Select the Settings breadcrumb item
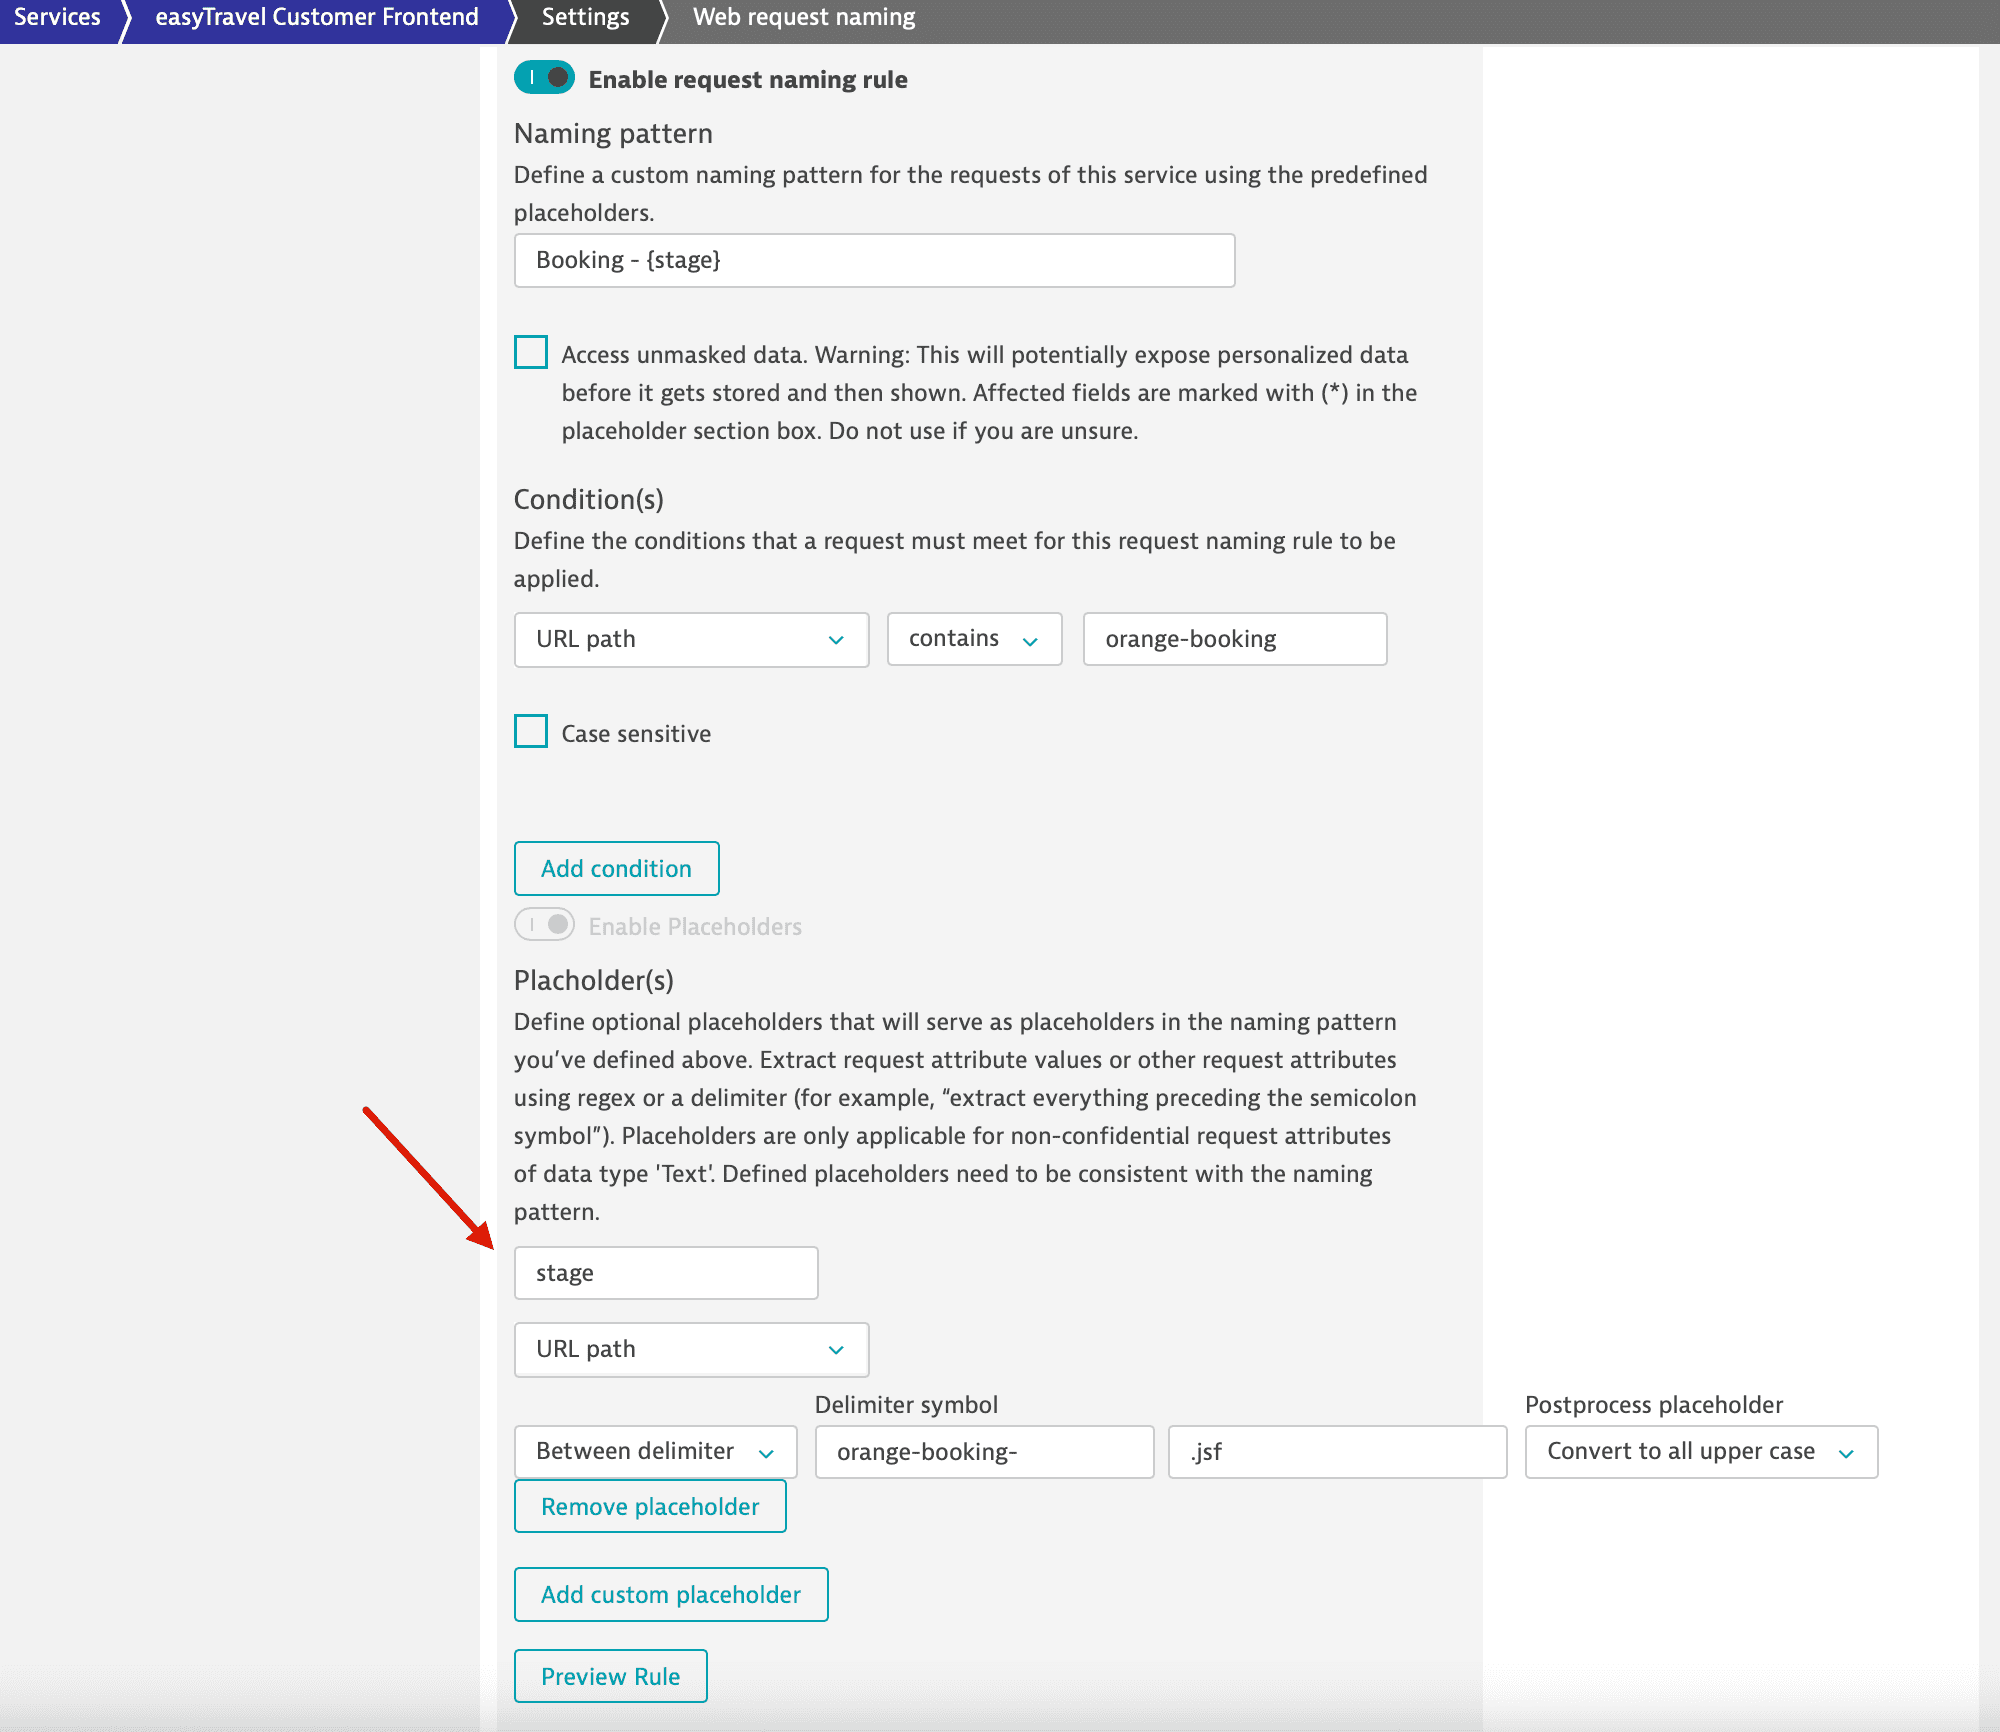This screenshot has width=2000, height=1732. (x=585, y=18)
